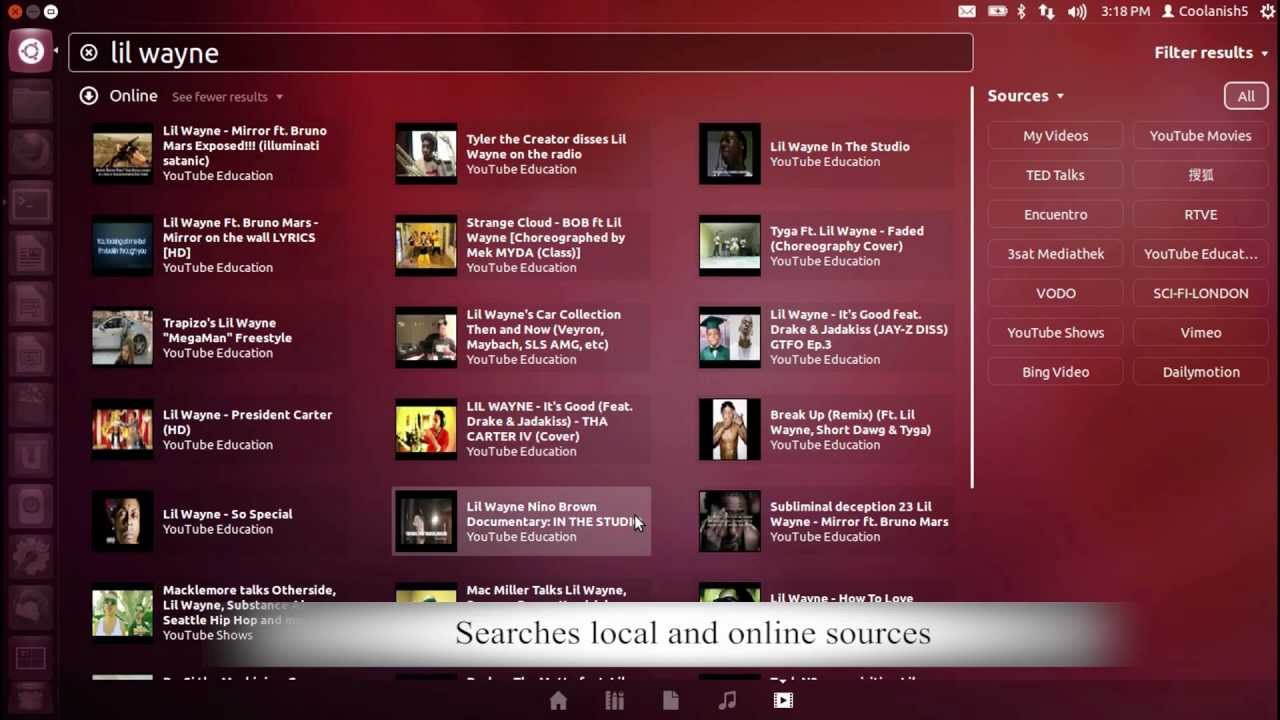This screenshot has width=1280, height=720.
Task: Switch to the Music lens icon
Action: tap(727, 701)
